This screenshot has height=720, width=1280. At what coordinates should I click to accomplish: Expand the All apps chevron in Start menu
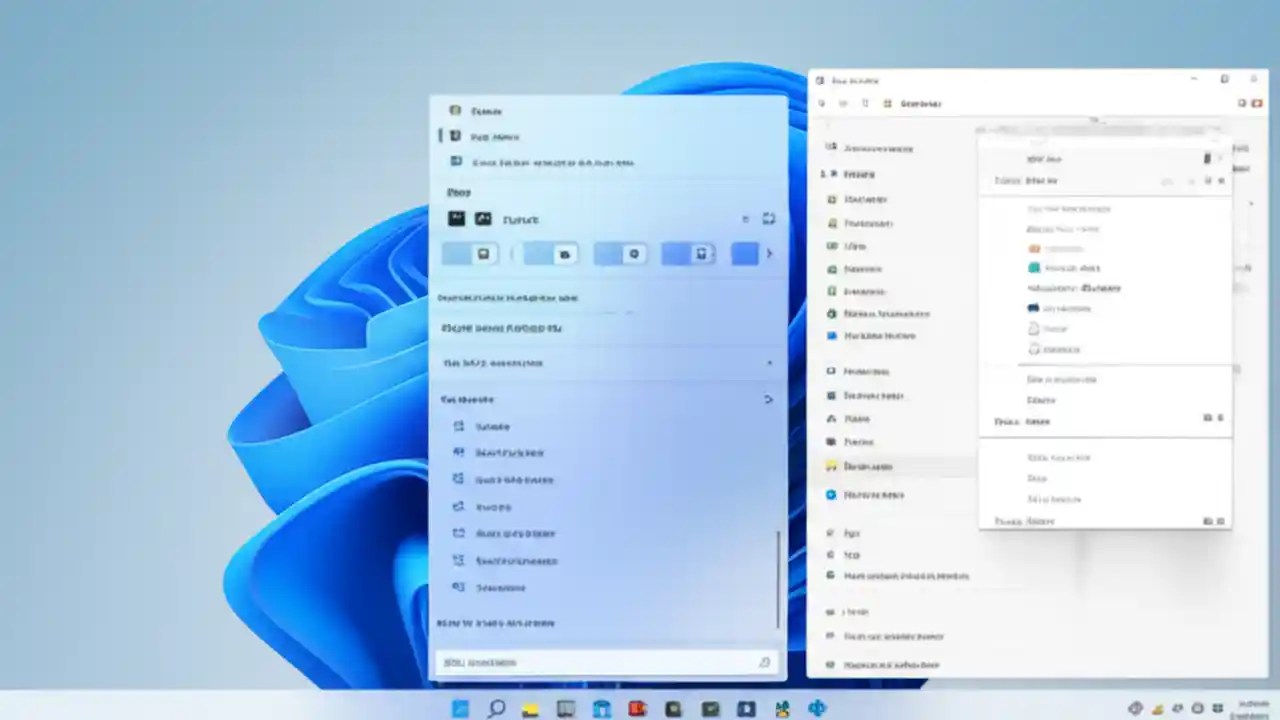pyautogui.click(x=768, y=399)
